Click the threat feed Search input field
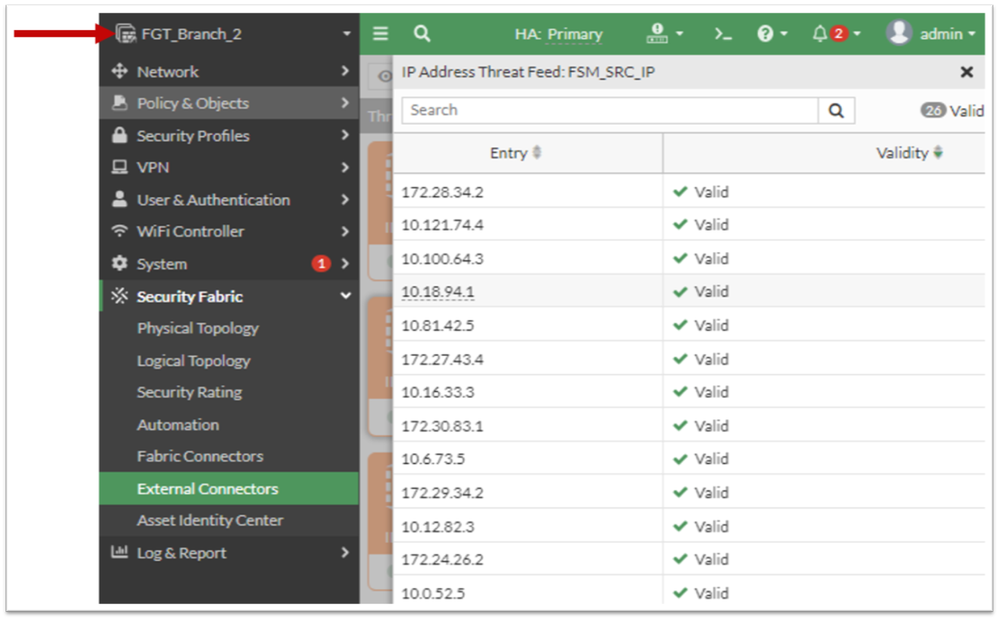 pyautogui.click(x=610, y=110)
